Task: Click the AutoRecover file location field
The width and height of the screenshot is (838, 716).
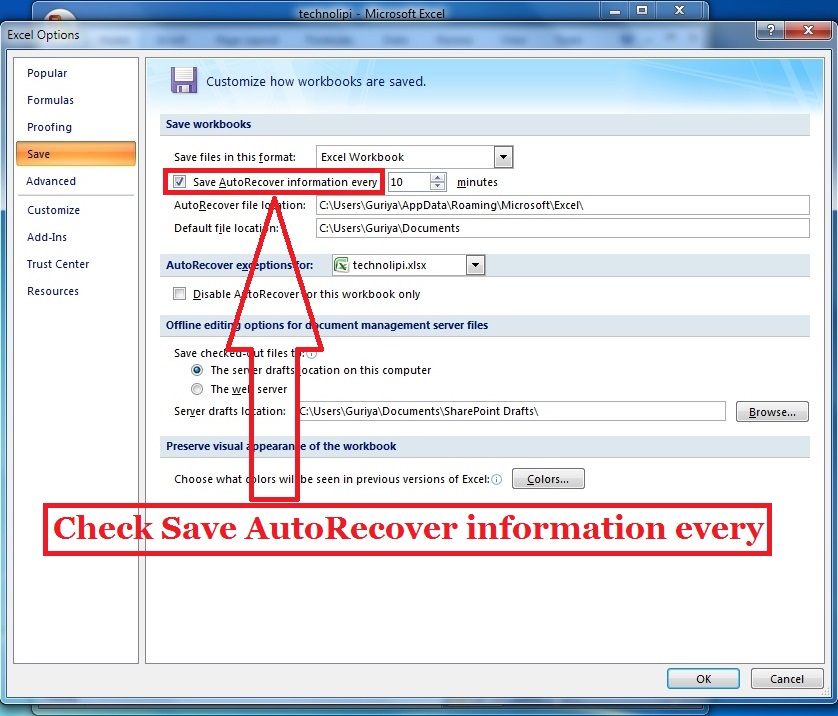Action: (x=563, y=205)
